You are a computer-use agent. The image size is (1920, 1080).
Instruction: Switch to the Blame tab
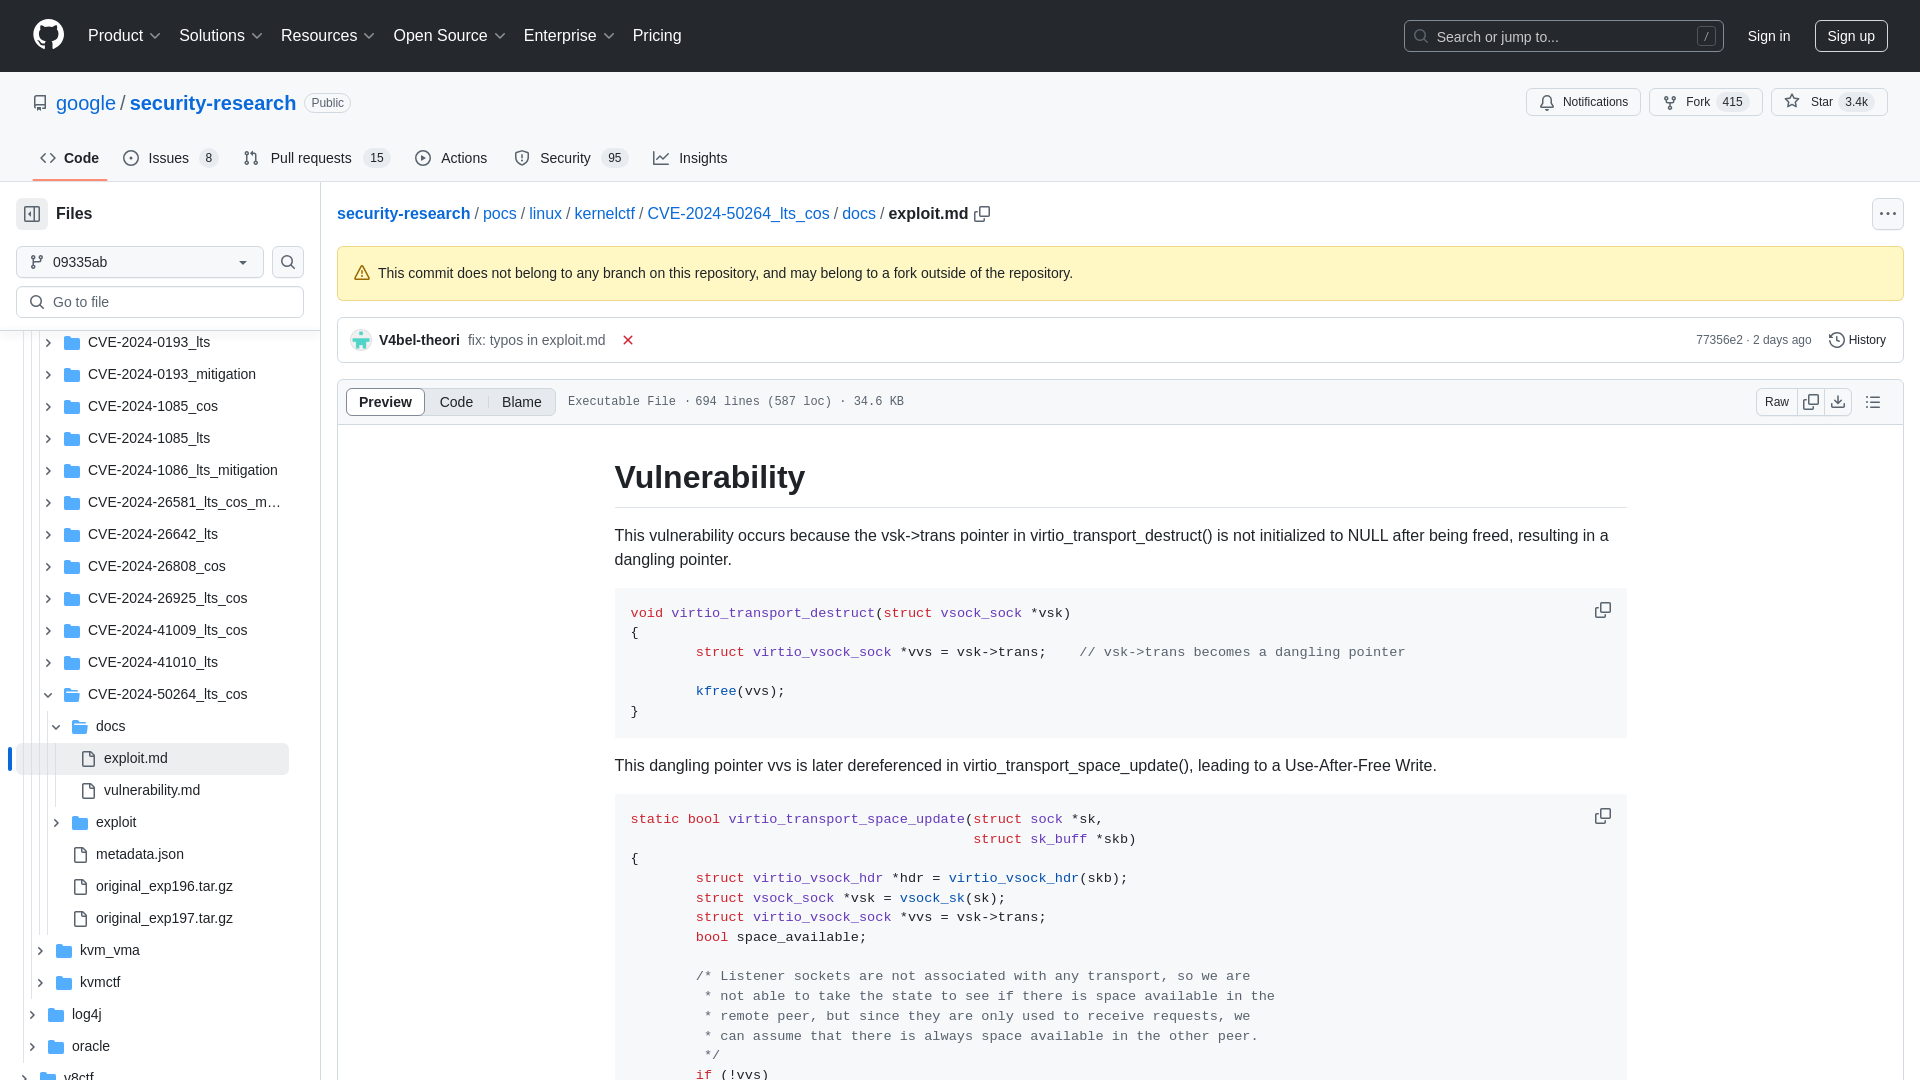(521, 401)
